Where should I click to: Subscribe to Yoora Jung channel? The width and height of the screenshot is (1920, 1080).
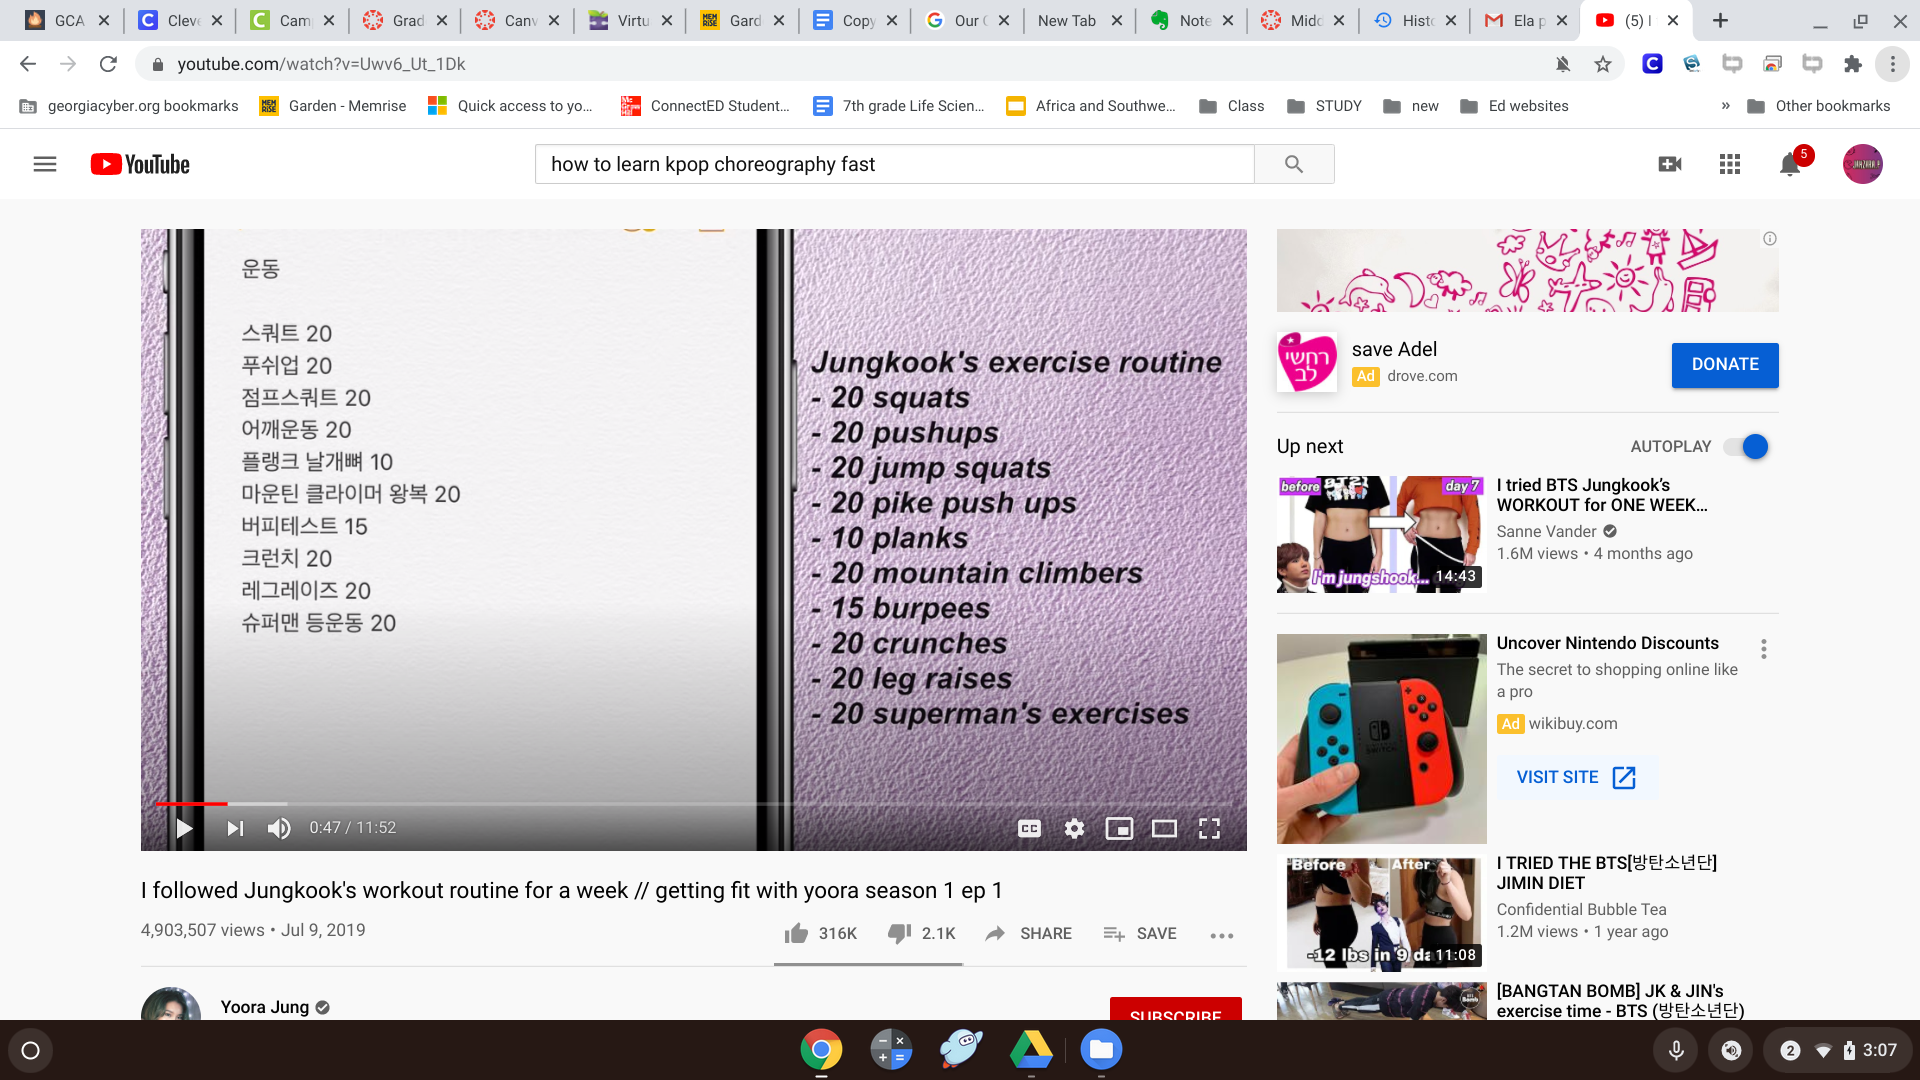(1176, 1009)
